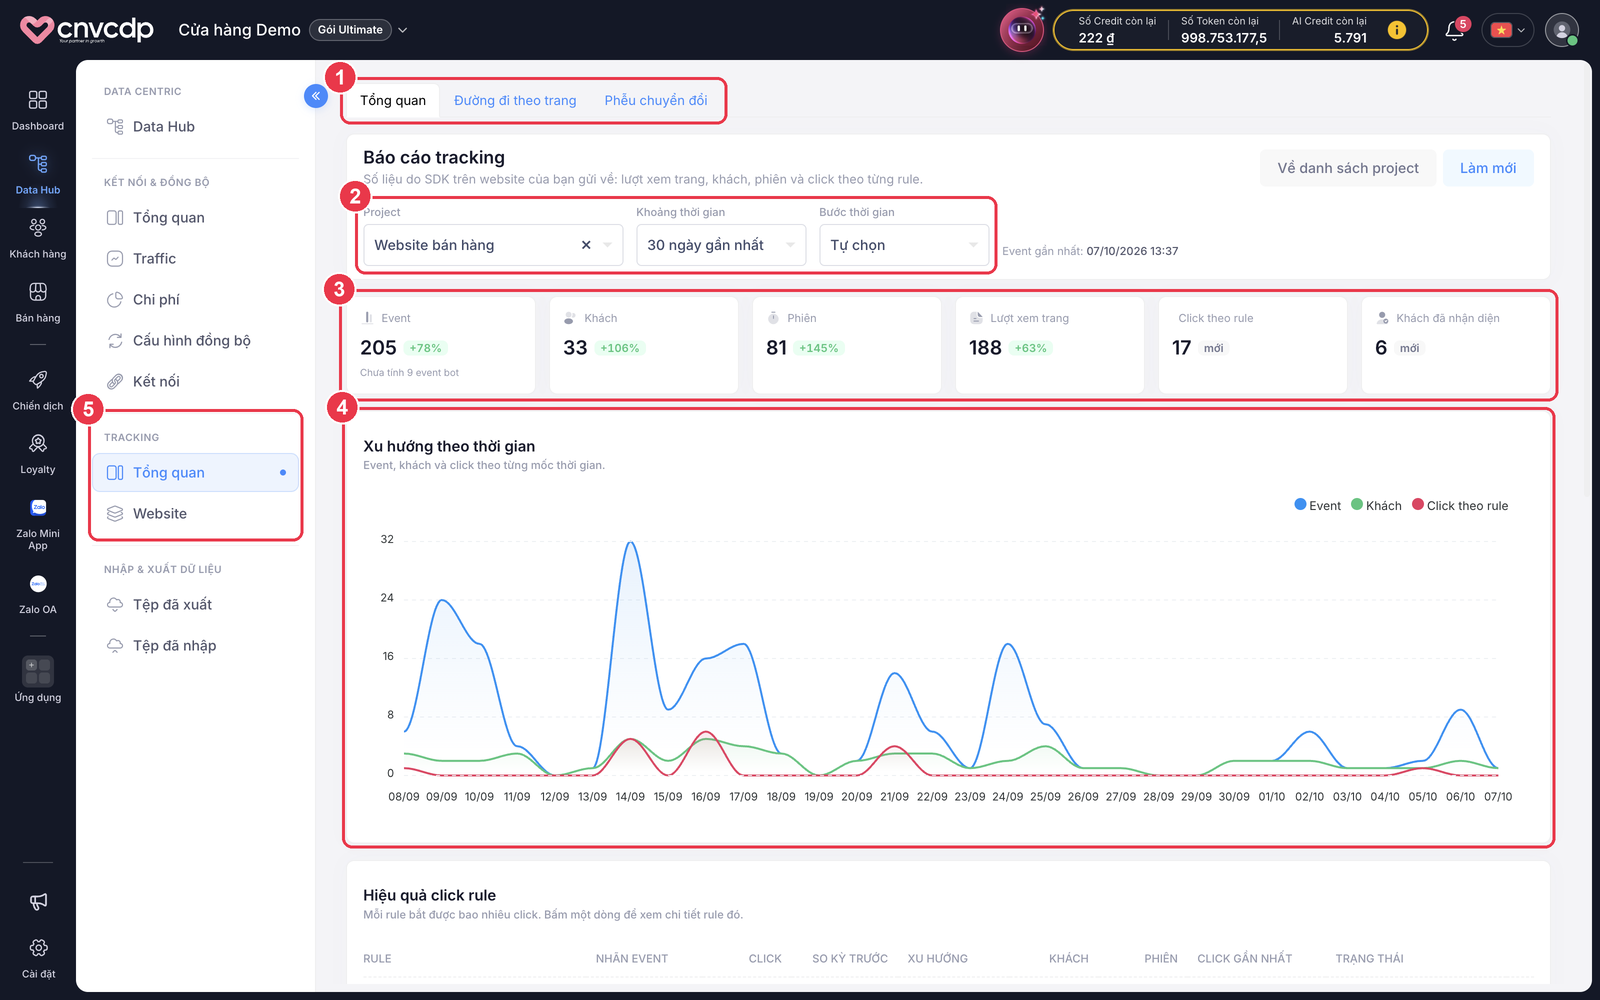This screenshot has height=1000, width=1600.
Task: Open Cấu hình đồng bộ menu item
Action: tap(195, 340)
